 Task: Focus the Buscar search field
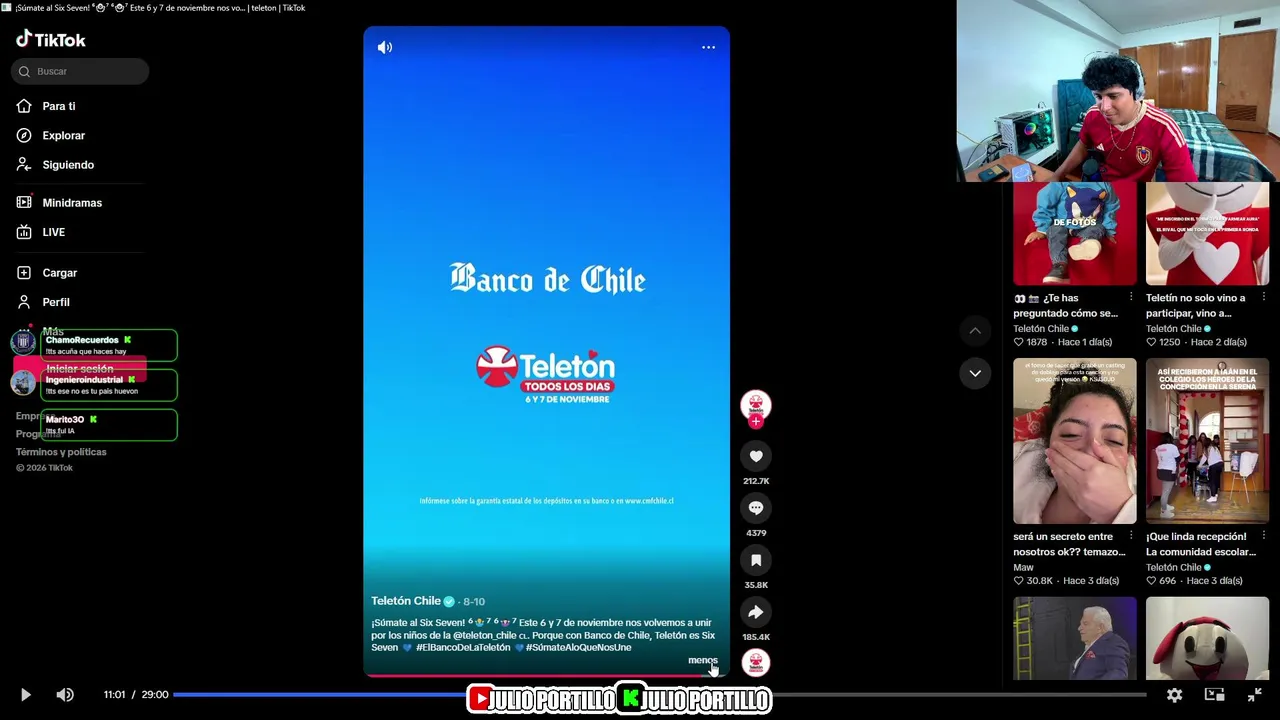(80, 71)
